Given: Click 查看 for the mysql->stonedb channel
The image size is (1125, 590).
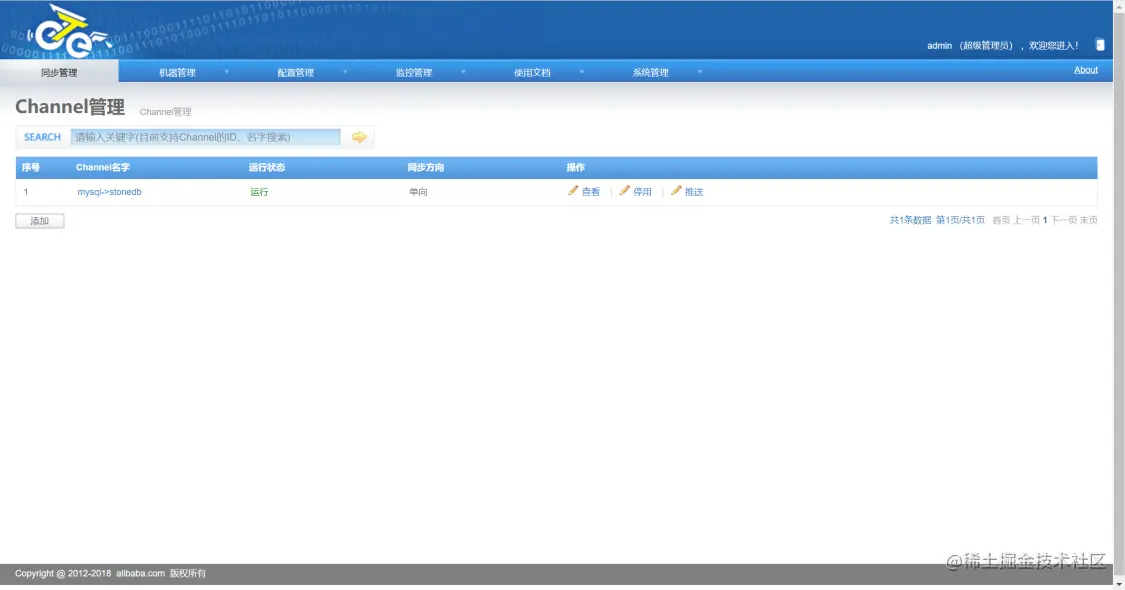Looking at the screenshot, I should click(x=590, y=192).
